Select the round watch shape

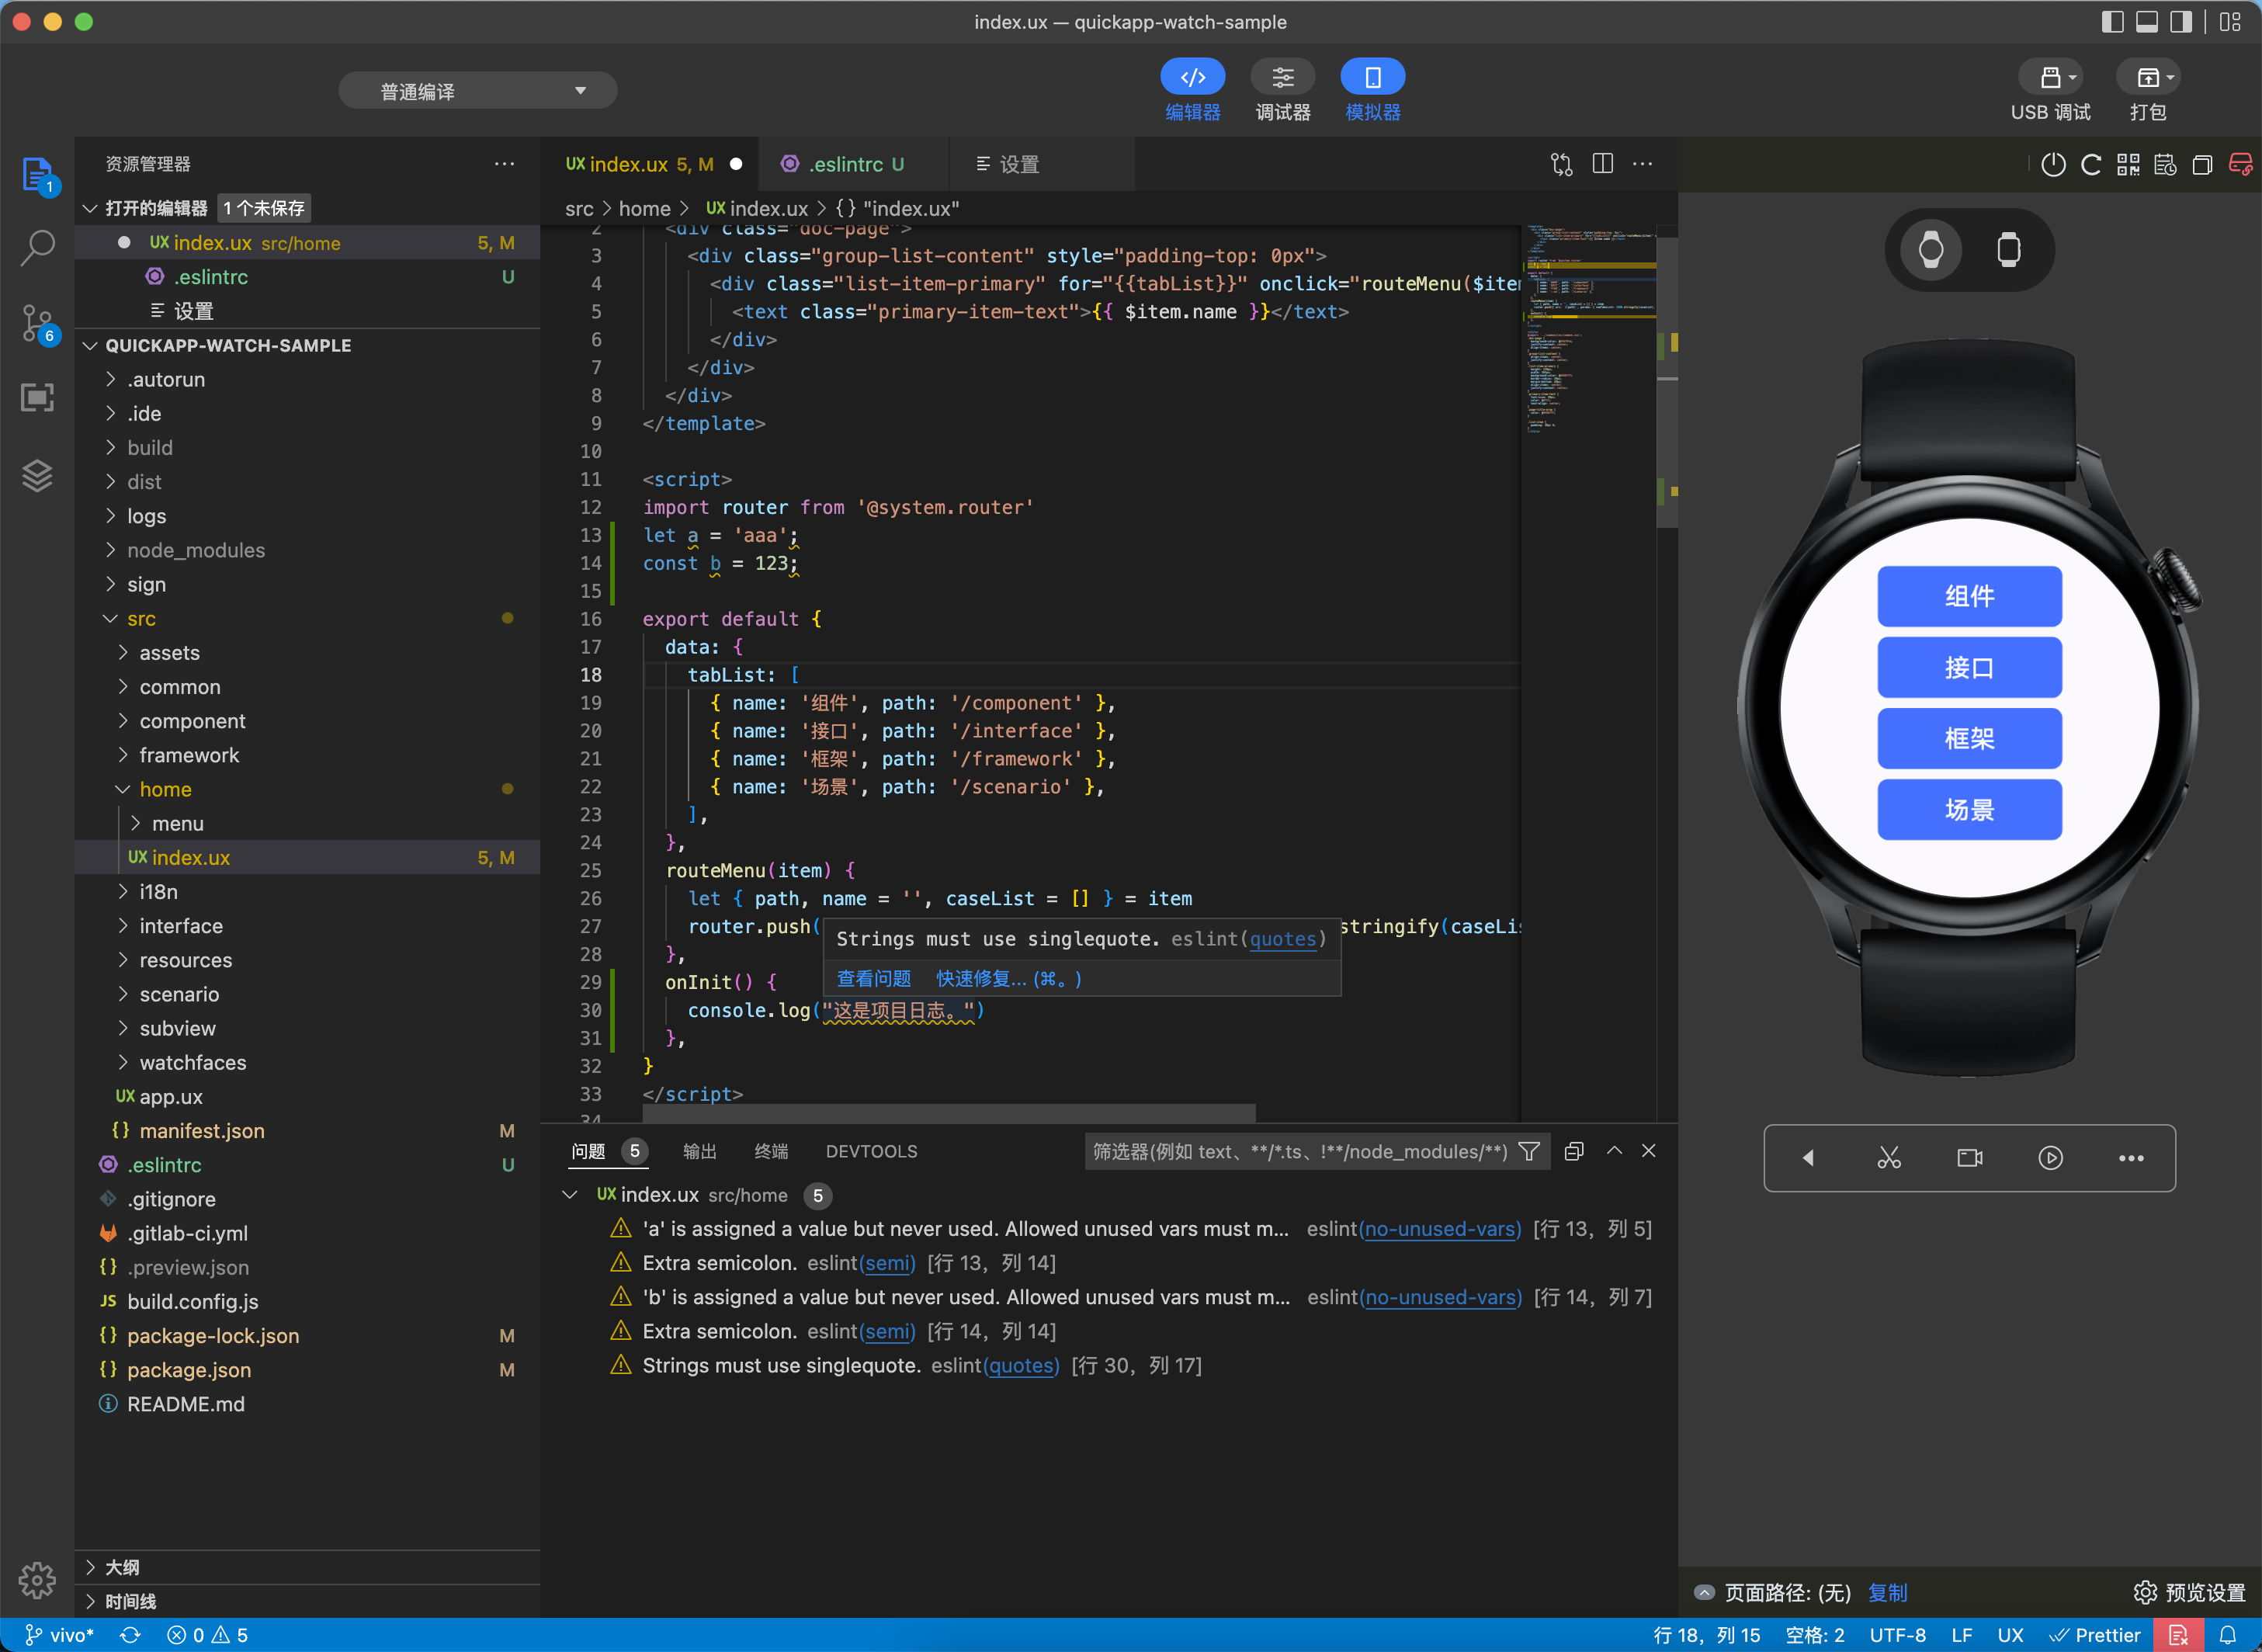coord(1931,249)
